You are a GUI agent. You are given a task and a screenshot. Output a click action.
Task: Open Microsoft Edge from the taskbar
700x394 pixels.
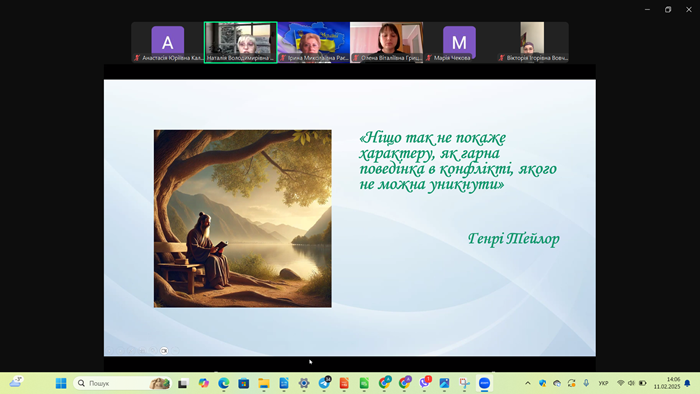tap(224, 383)
